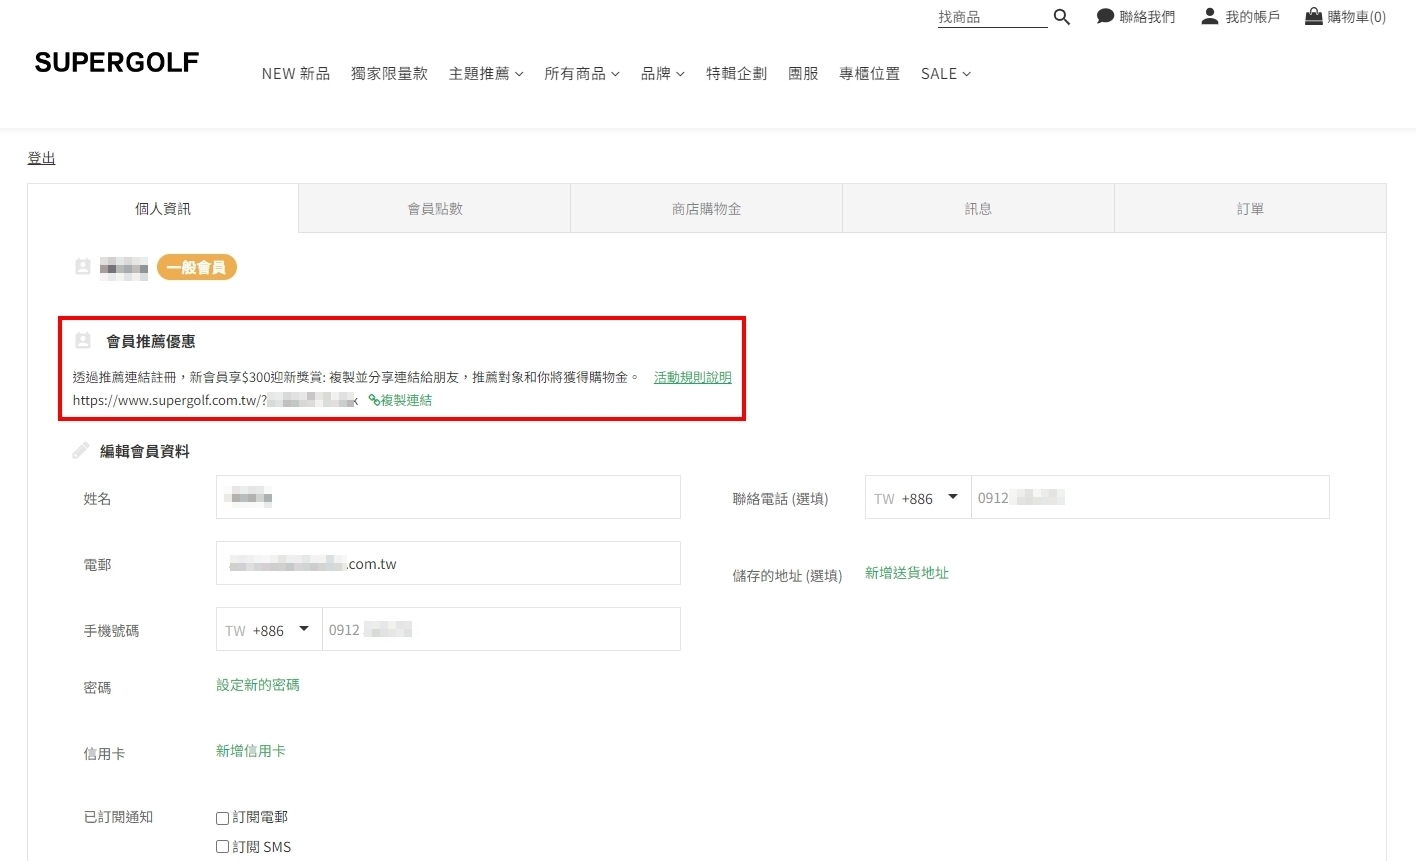This screenshot has height=861, width=1416.
Task: Click the 登出 logout link
Action: click(x=41, y=158)
